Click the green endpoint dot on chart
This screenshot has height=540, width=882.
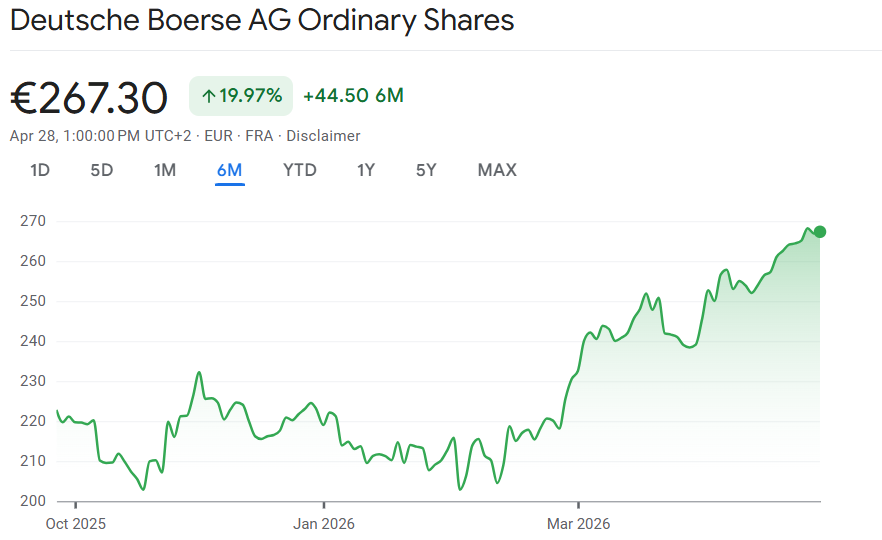click(820, 232)
